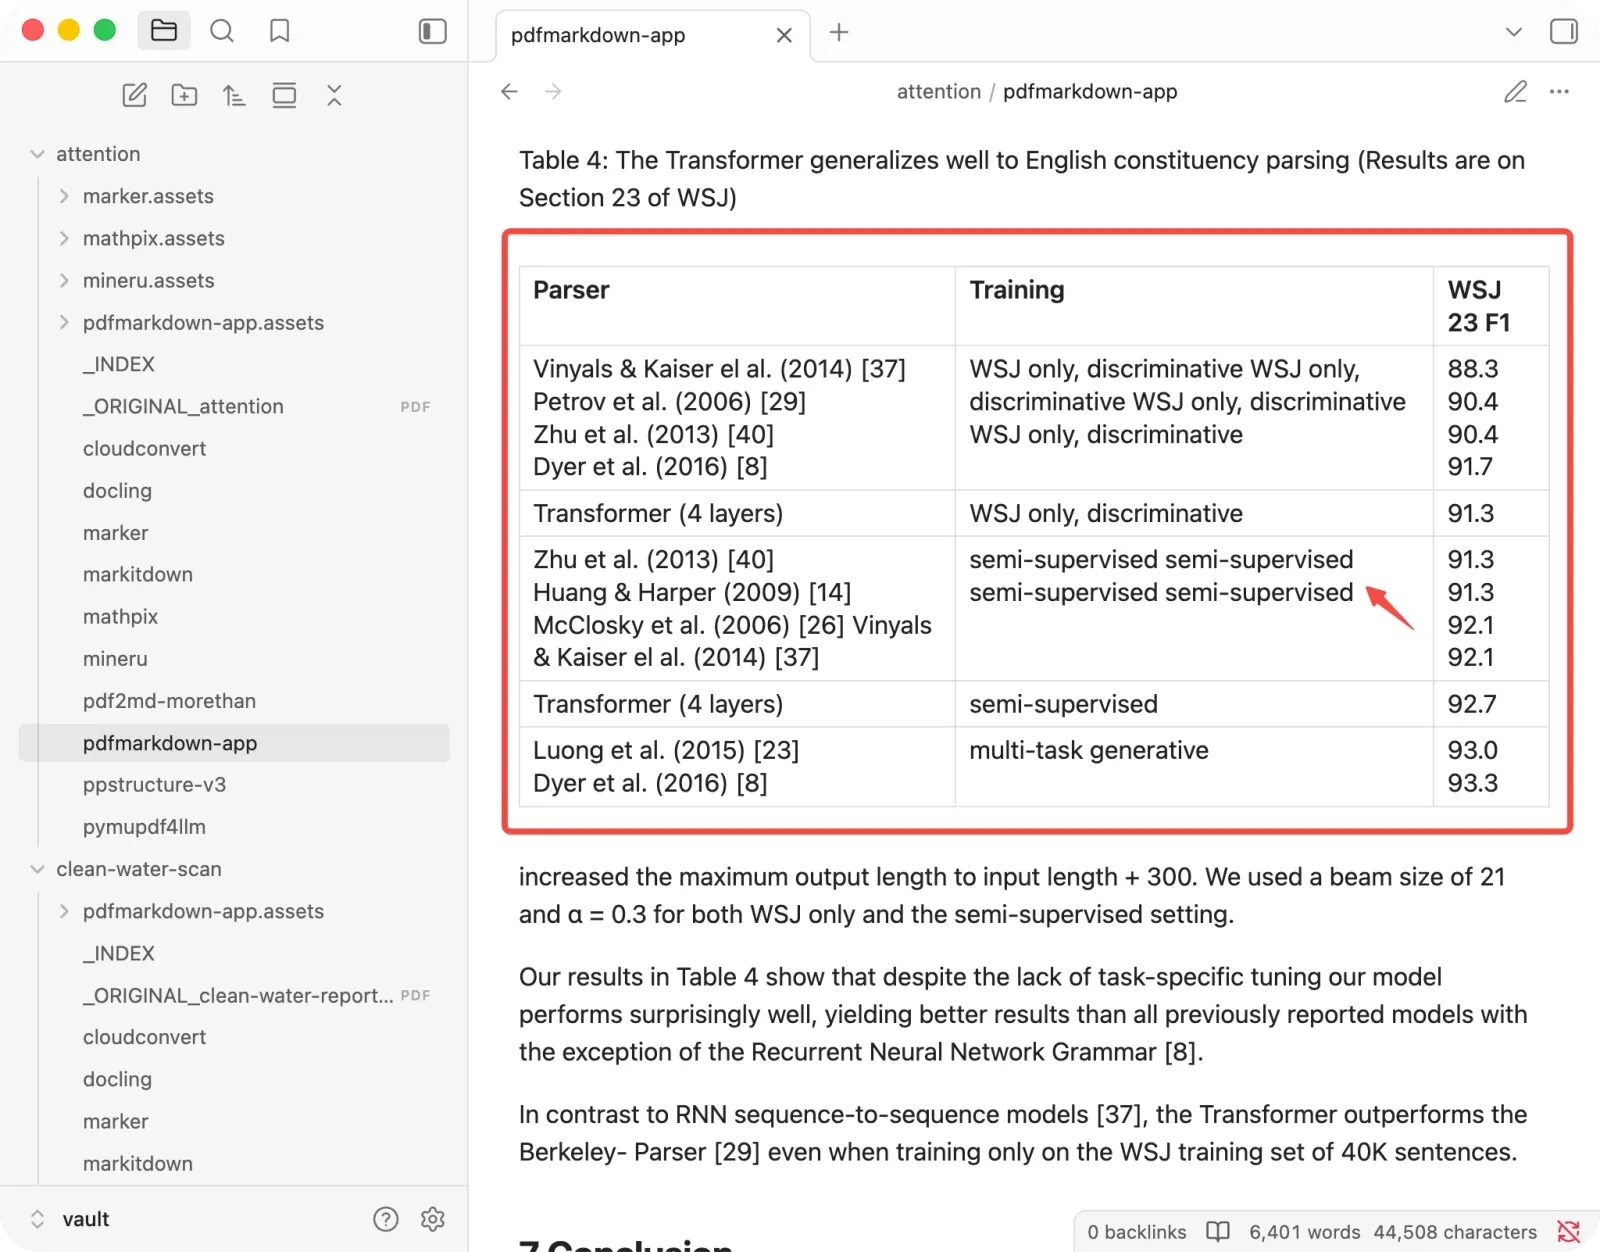The height and width of the screenshot is (1252, 1600).
Task: Click the Parser table header cell
Action: [x=738, y=306]
